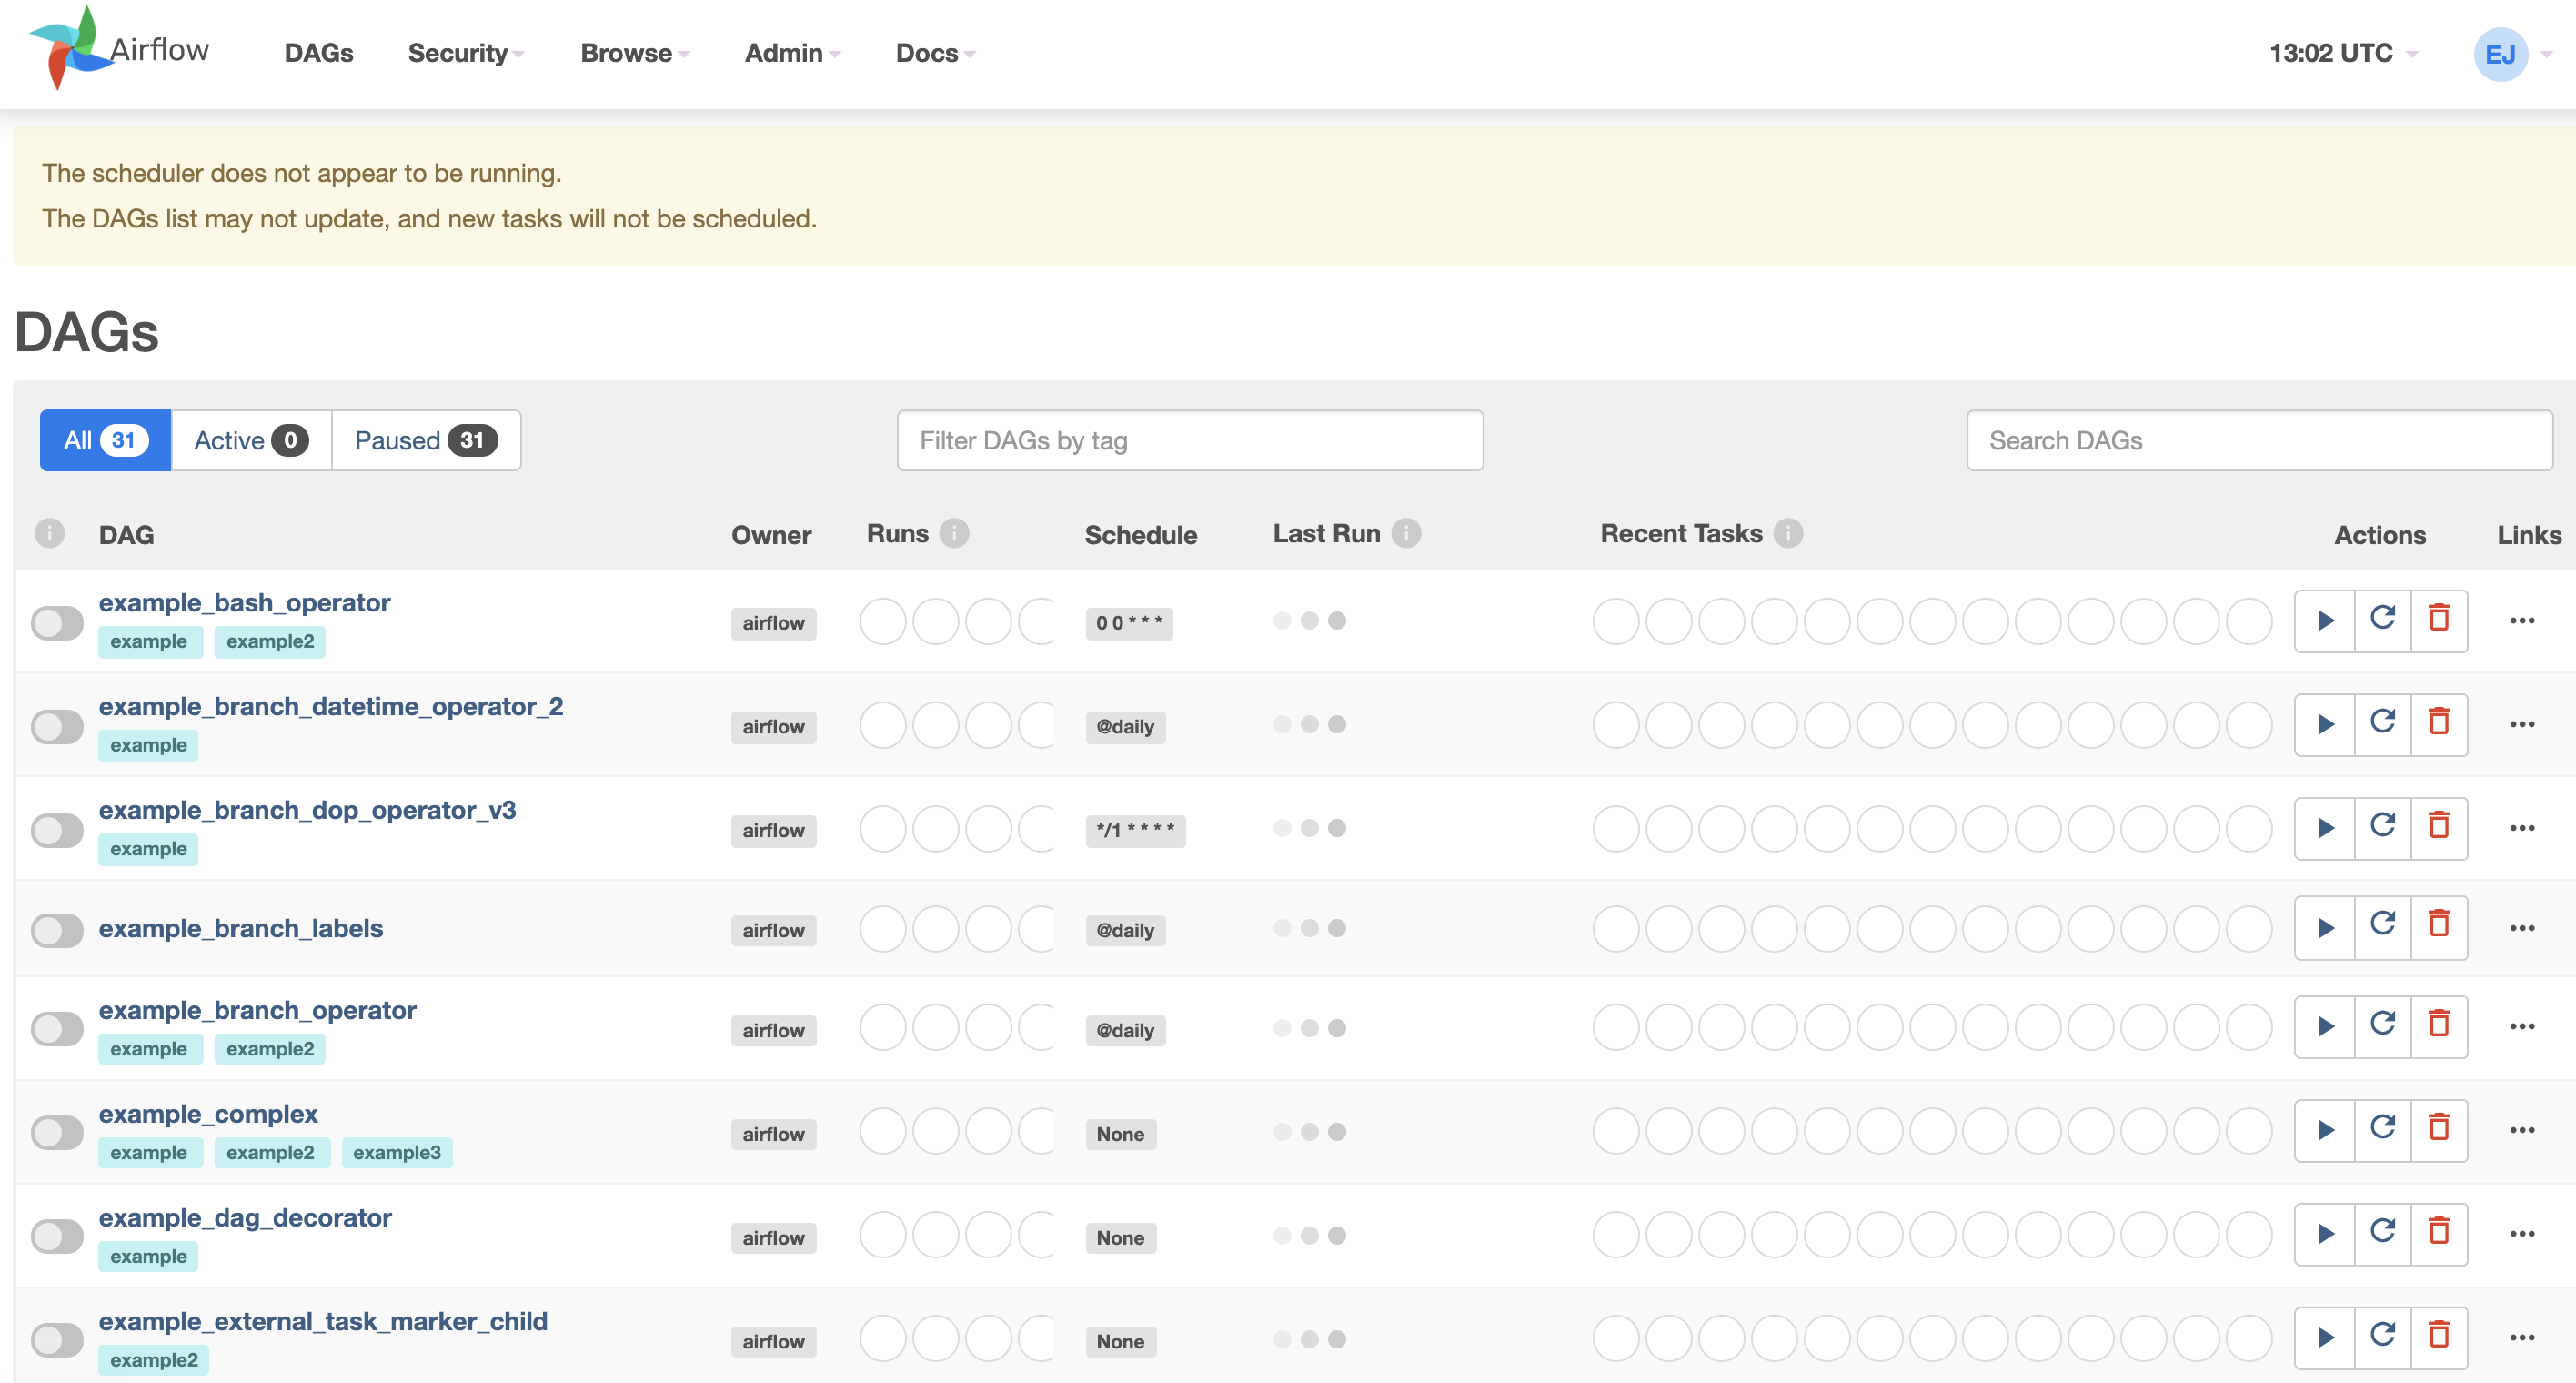Expand Links menu for example_complex
The image size is (2576, 1383).
[2522, 1131]
